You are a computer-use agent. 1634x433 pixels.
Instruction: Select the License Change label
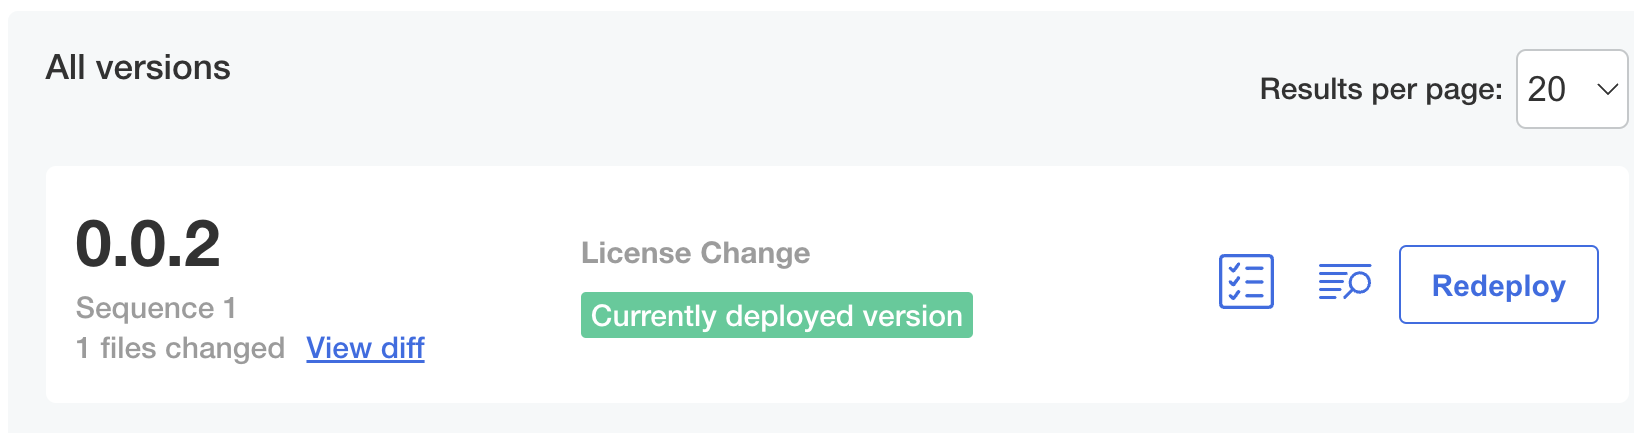695,253
